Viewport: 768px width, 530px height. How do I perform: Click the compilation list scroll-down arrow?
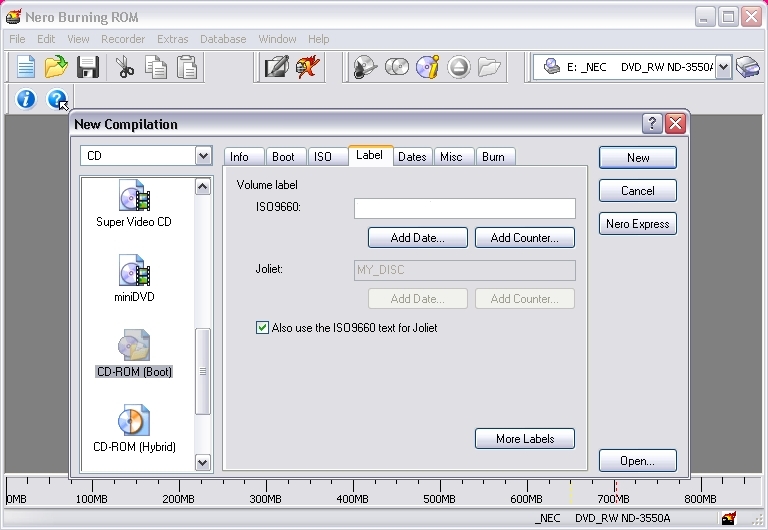(203, 462)
